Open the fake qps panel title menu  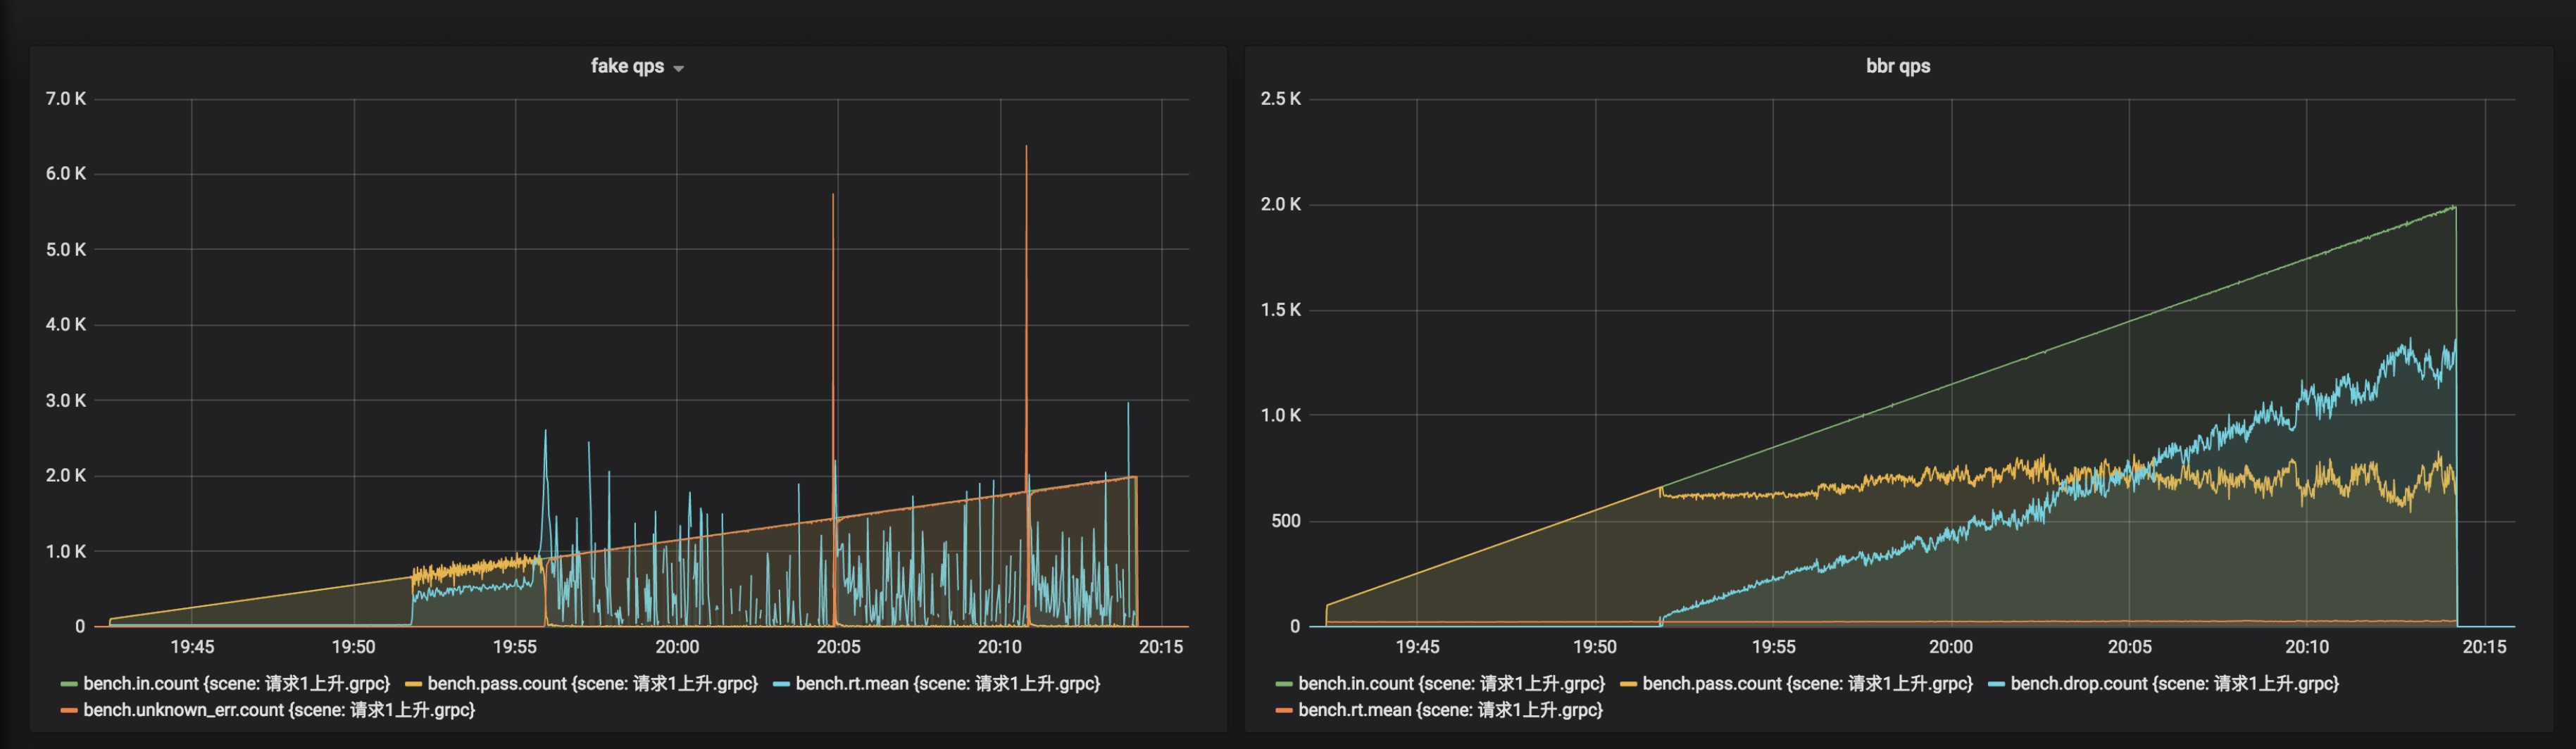pos(627,66)
